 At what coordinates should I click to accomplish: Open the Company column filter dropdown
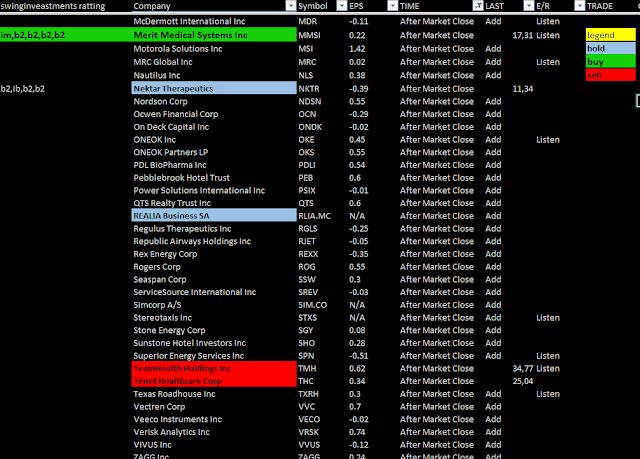pos(291,6)
